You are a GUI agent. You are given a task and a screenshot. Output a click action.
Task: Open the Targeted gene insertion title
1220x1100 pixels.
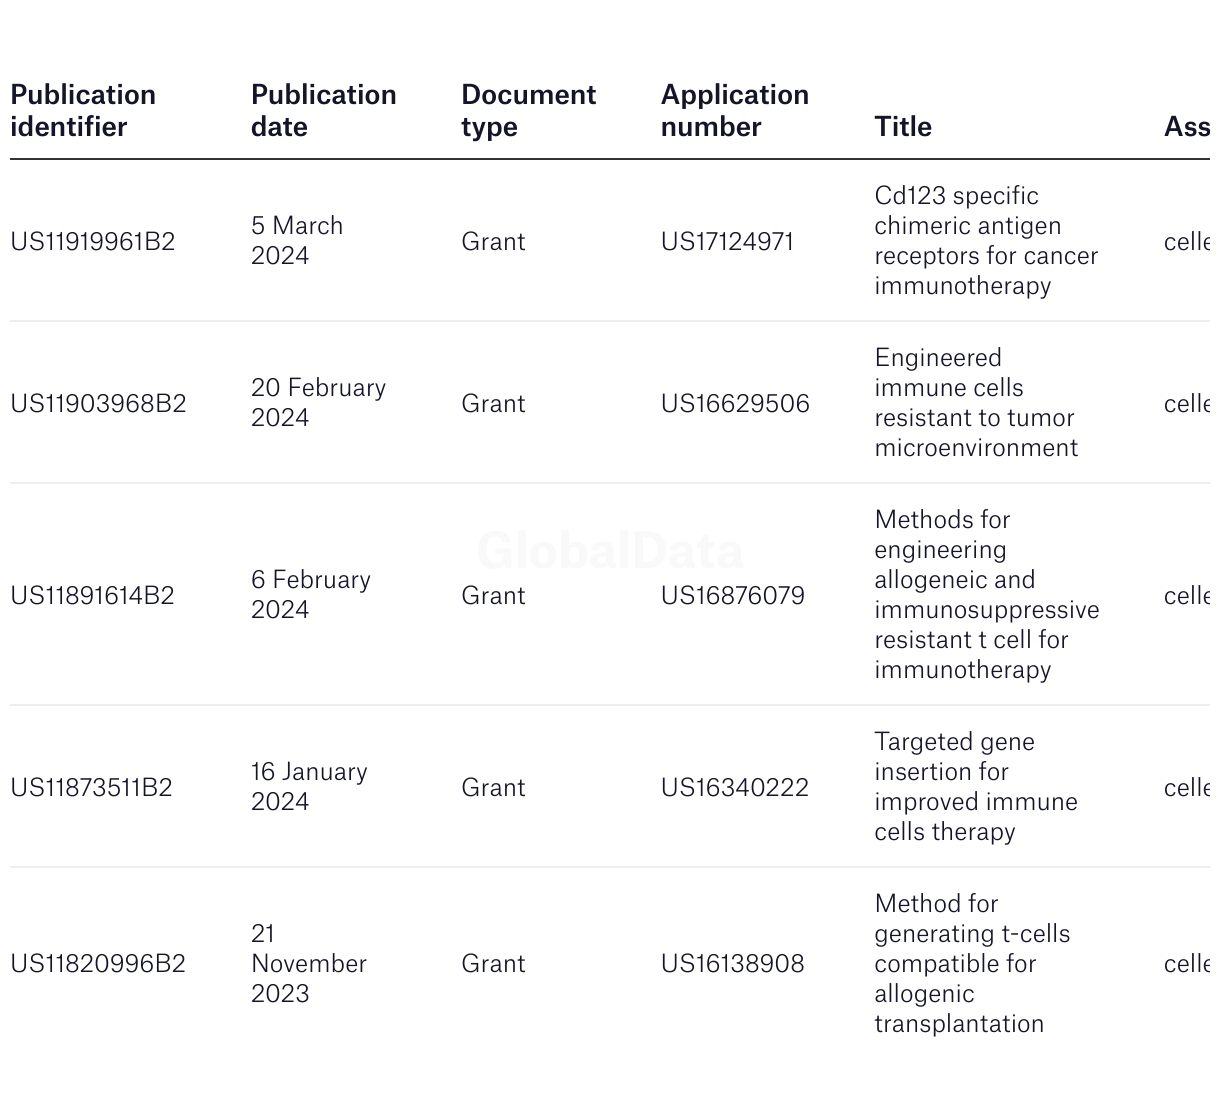pyautogui.click(x=976, y=787)
